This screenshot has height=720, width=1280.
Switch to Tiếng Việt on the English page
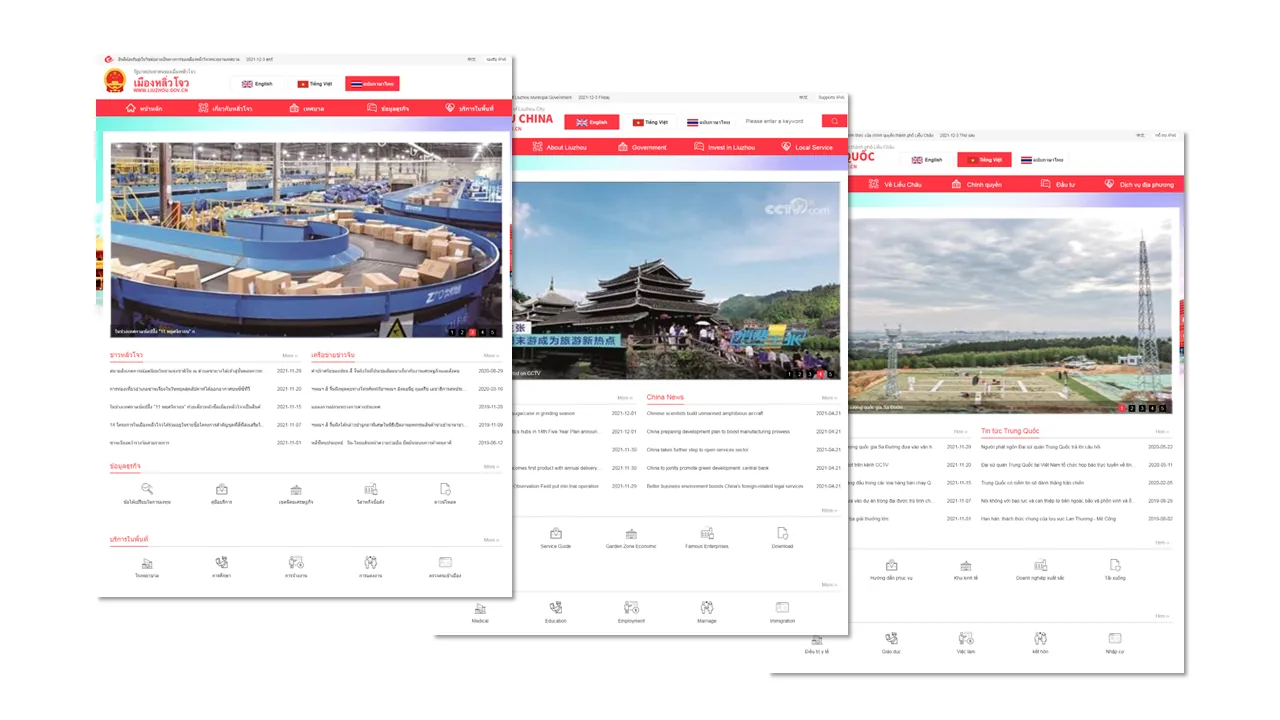click(649, 122)
